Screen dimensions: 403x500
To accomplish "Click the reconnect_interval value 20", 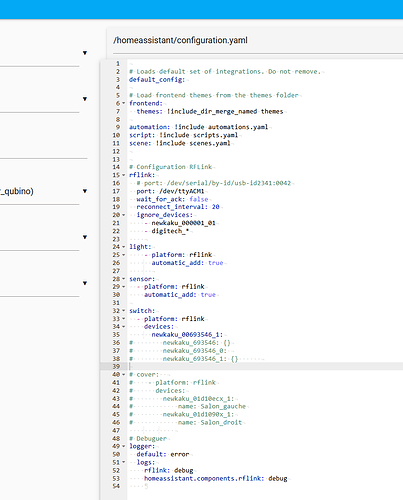I will tap(216, 207).
